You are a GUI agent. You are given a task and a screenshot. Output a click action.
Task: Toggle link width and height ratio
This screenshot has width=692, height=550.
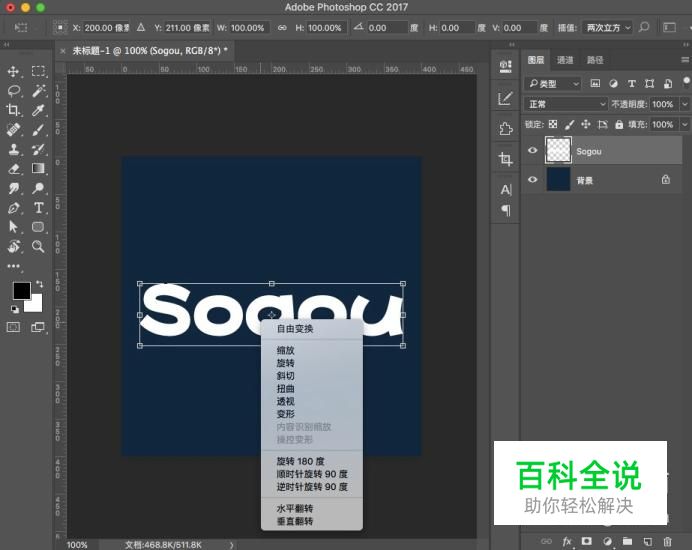click(x=282, y=27)
